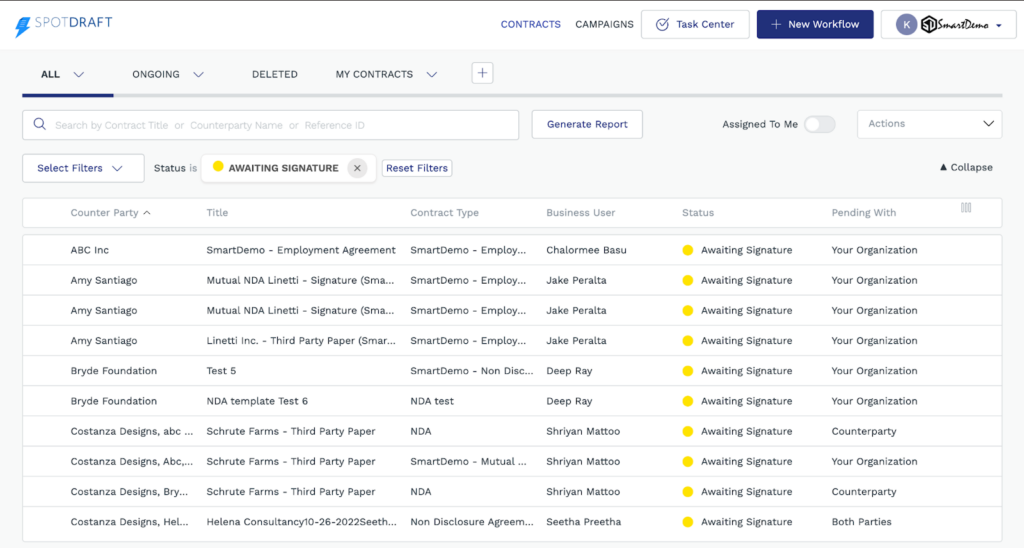Open the Select Filters dropdown

click(83, 168)
